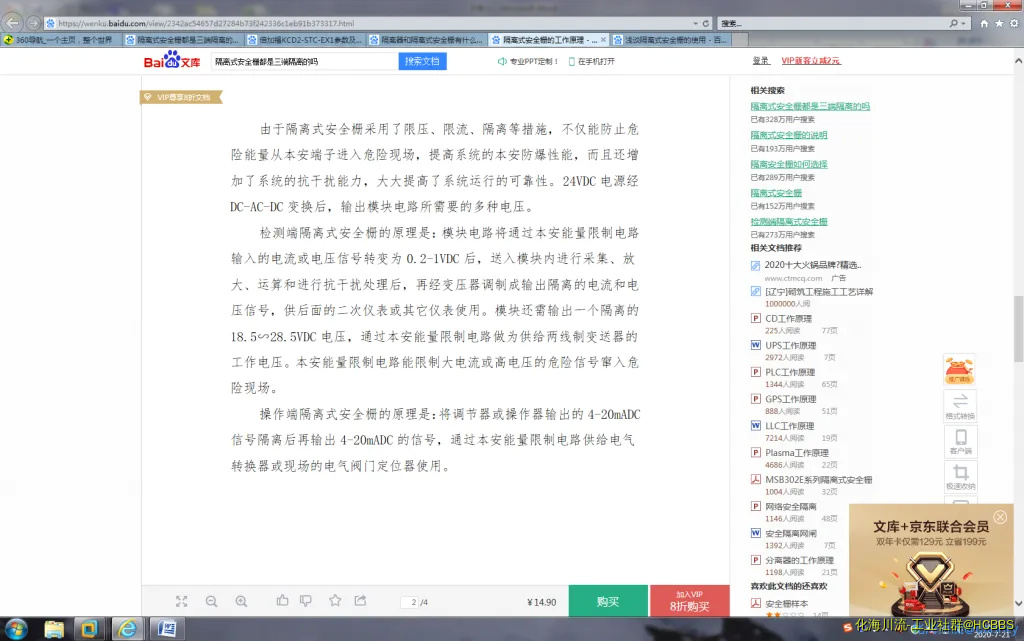Favorite the document with the star icon
Image resolution: width=1024 pixels, height=641 pixels.
pyautogui.click(x=335, y=601)
